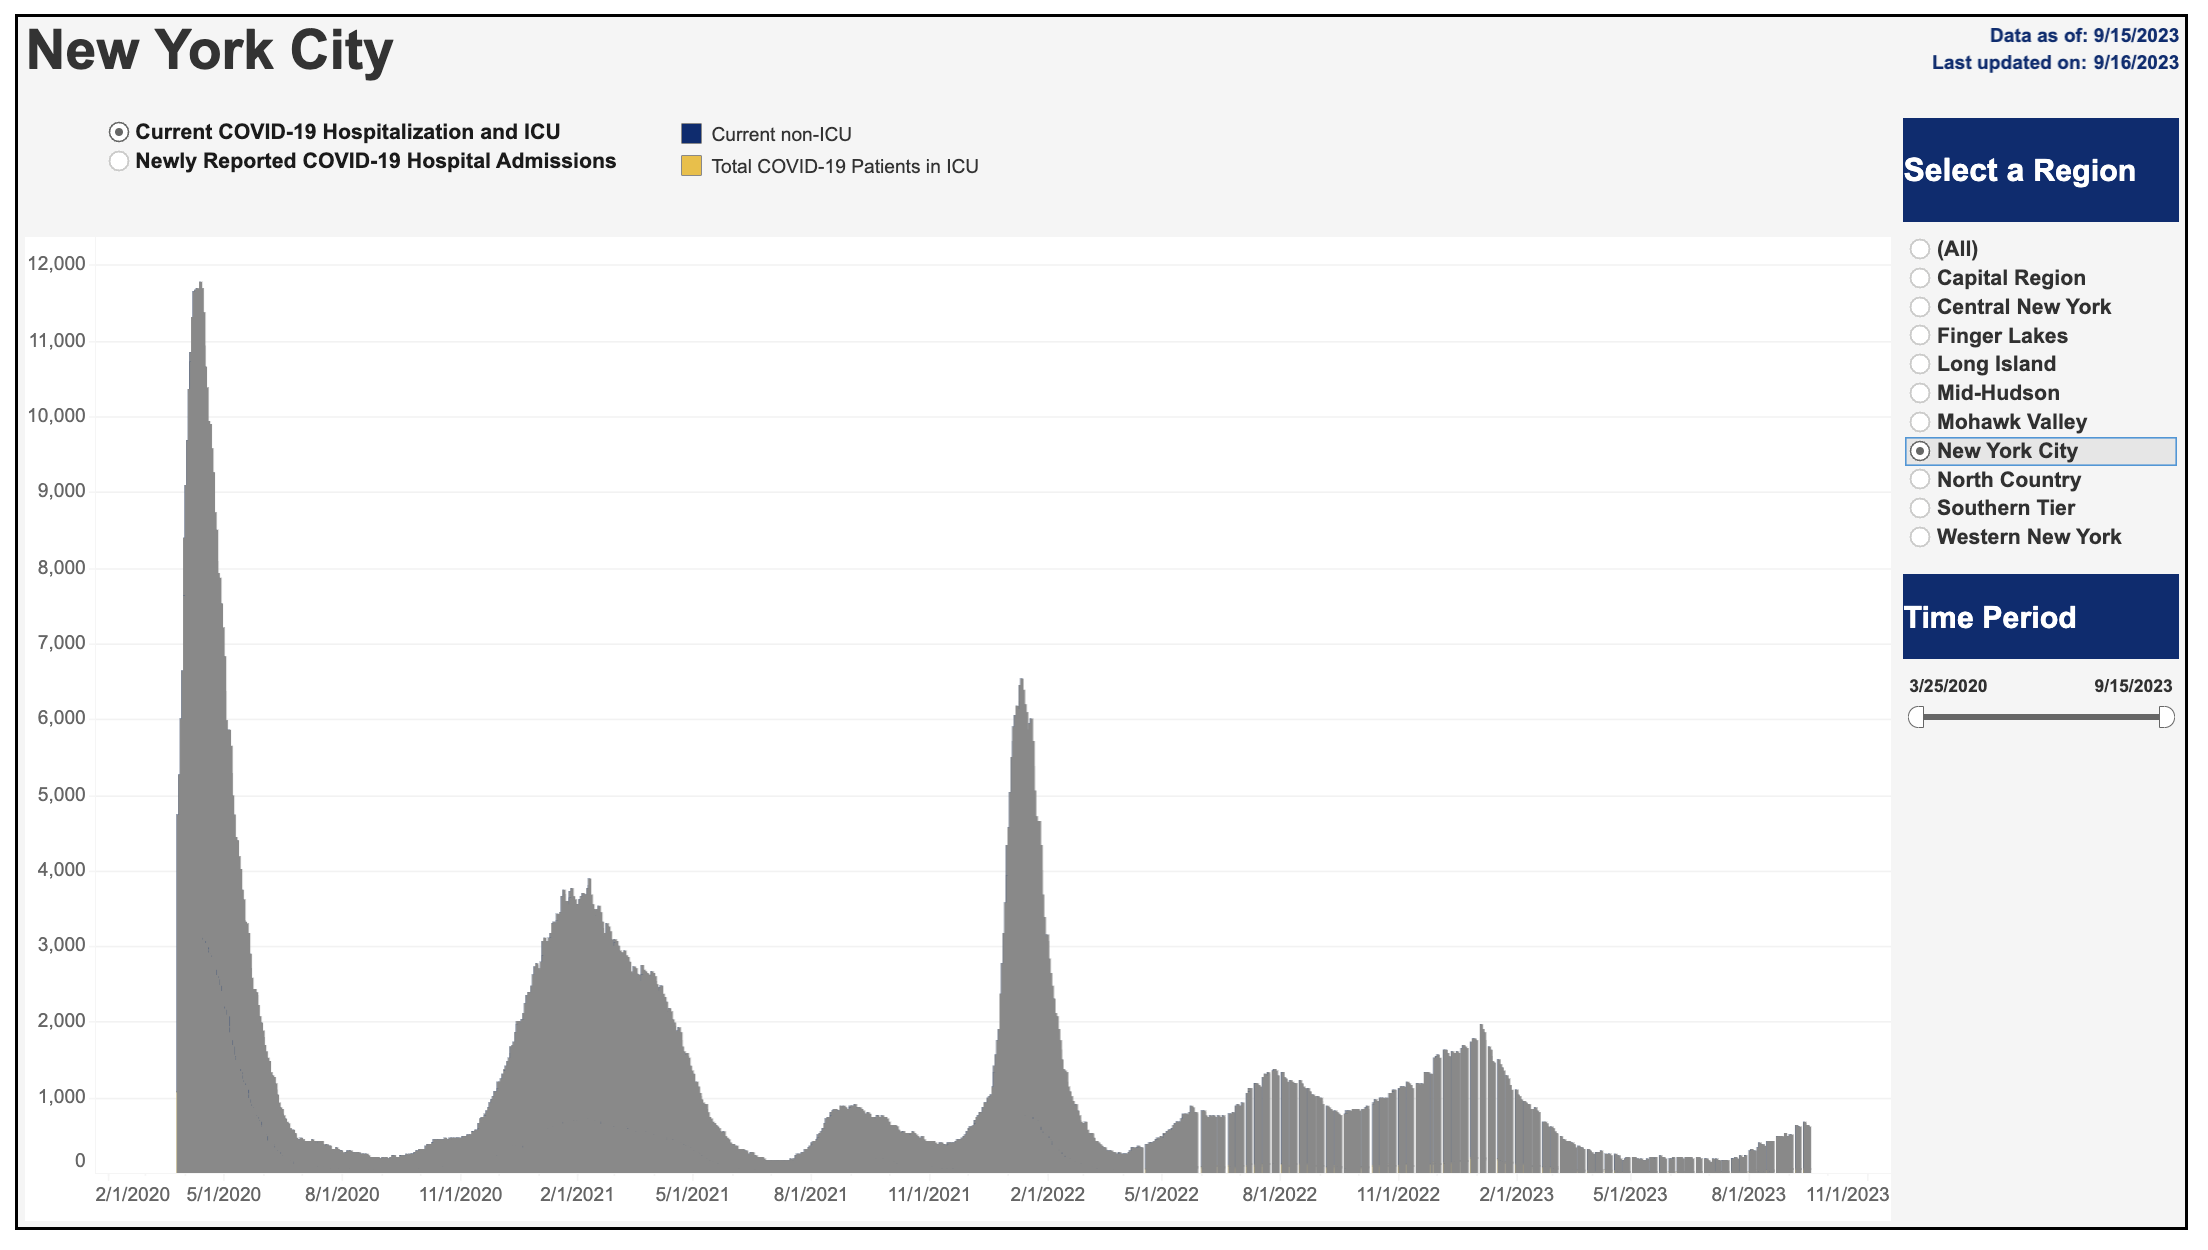This screenshot has width=2208, height=1250.
Task: Click Total COVID-19 Patients in ICU legend label
Action: pyautogui.click(x=845, y=166)
